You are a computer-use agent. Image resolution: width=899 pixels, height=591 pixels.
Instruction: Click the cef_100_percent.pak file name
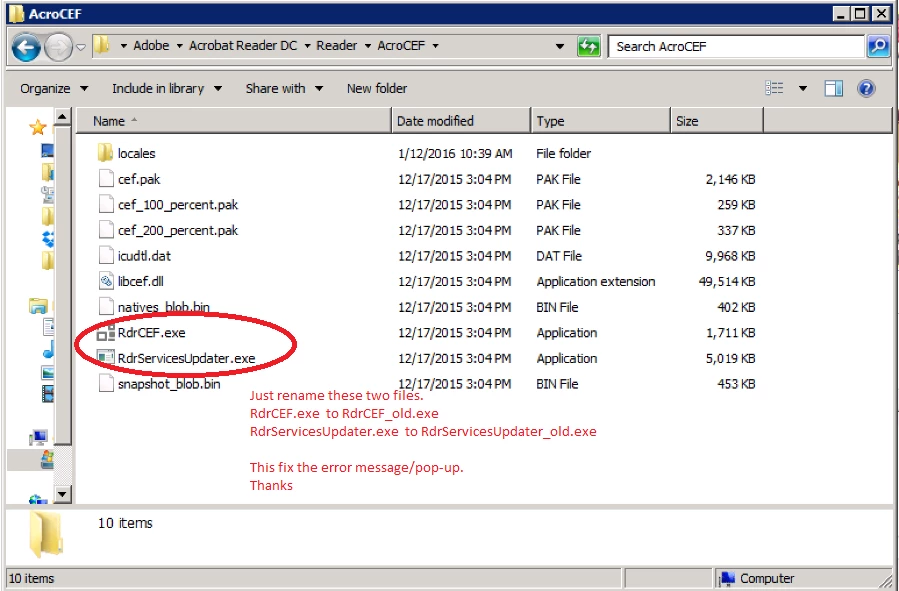click(178, 205)
